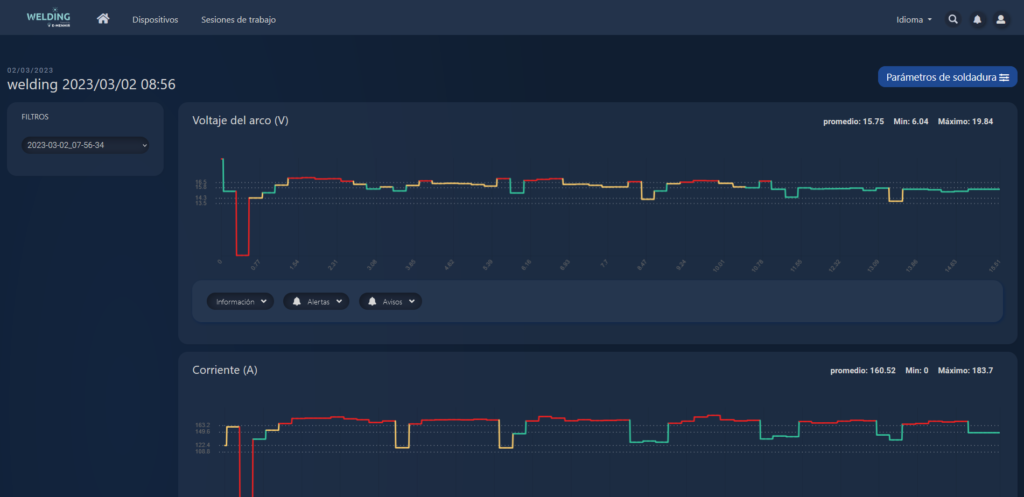Click the bell icon on Avisos button

point(373,301)
